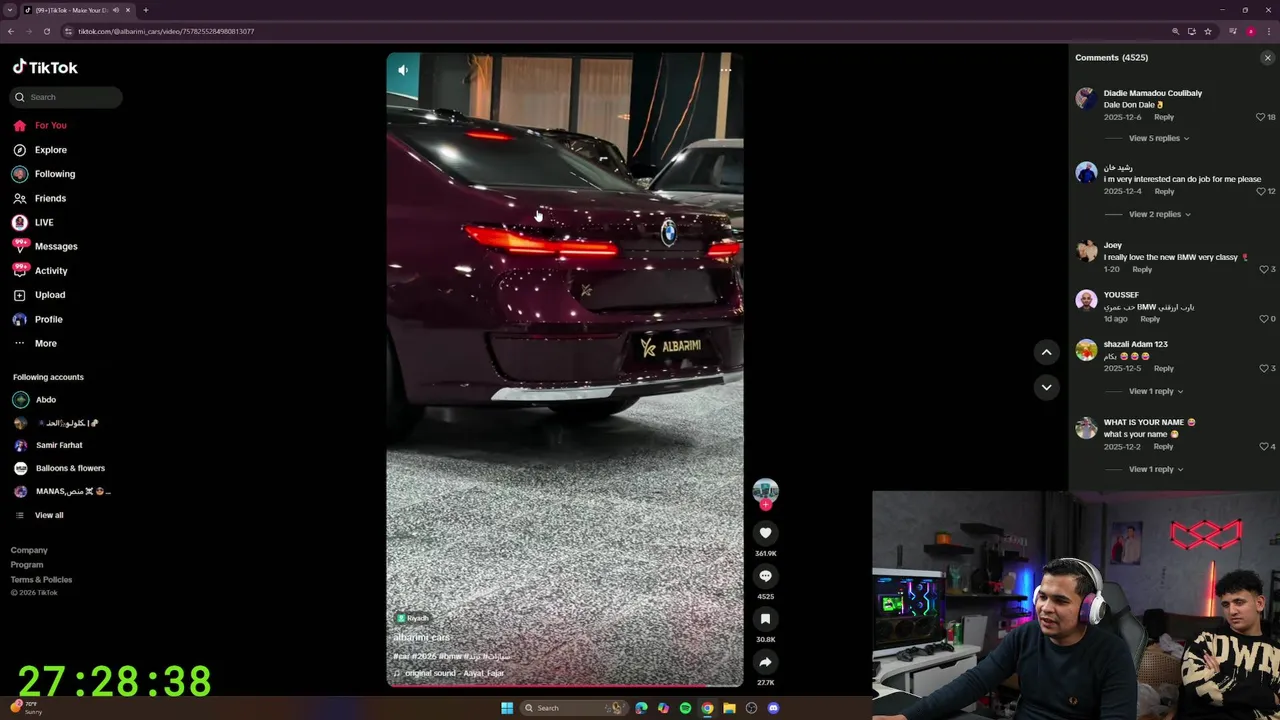Open the creator avatar beside the video
Screen dimensions: 1280x720
765,491
